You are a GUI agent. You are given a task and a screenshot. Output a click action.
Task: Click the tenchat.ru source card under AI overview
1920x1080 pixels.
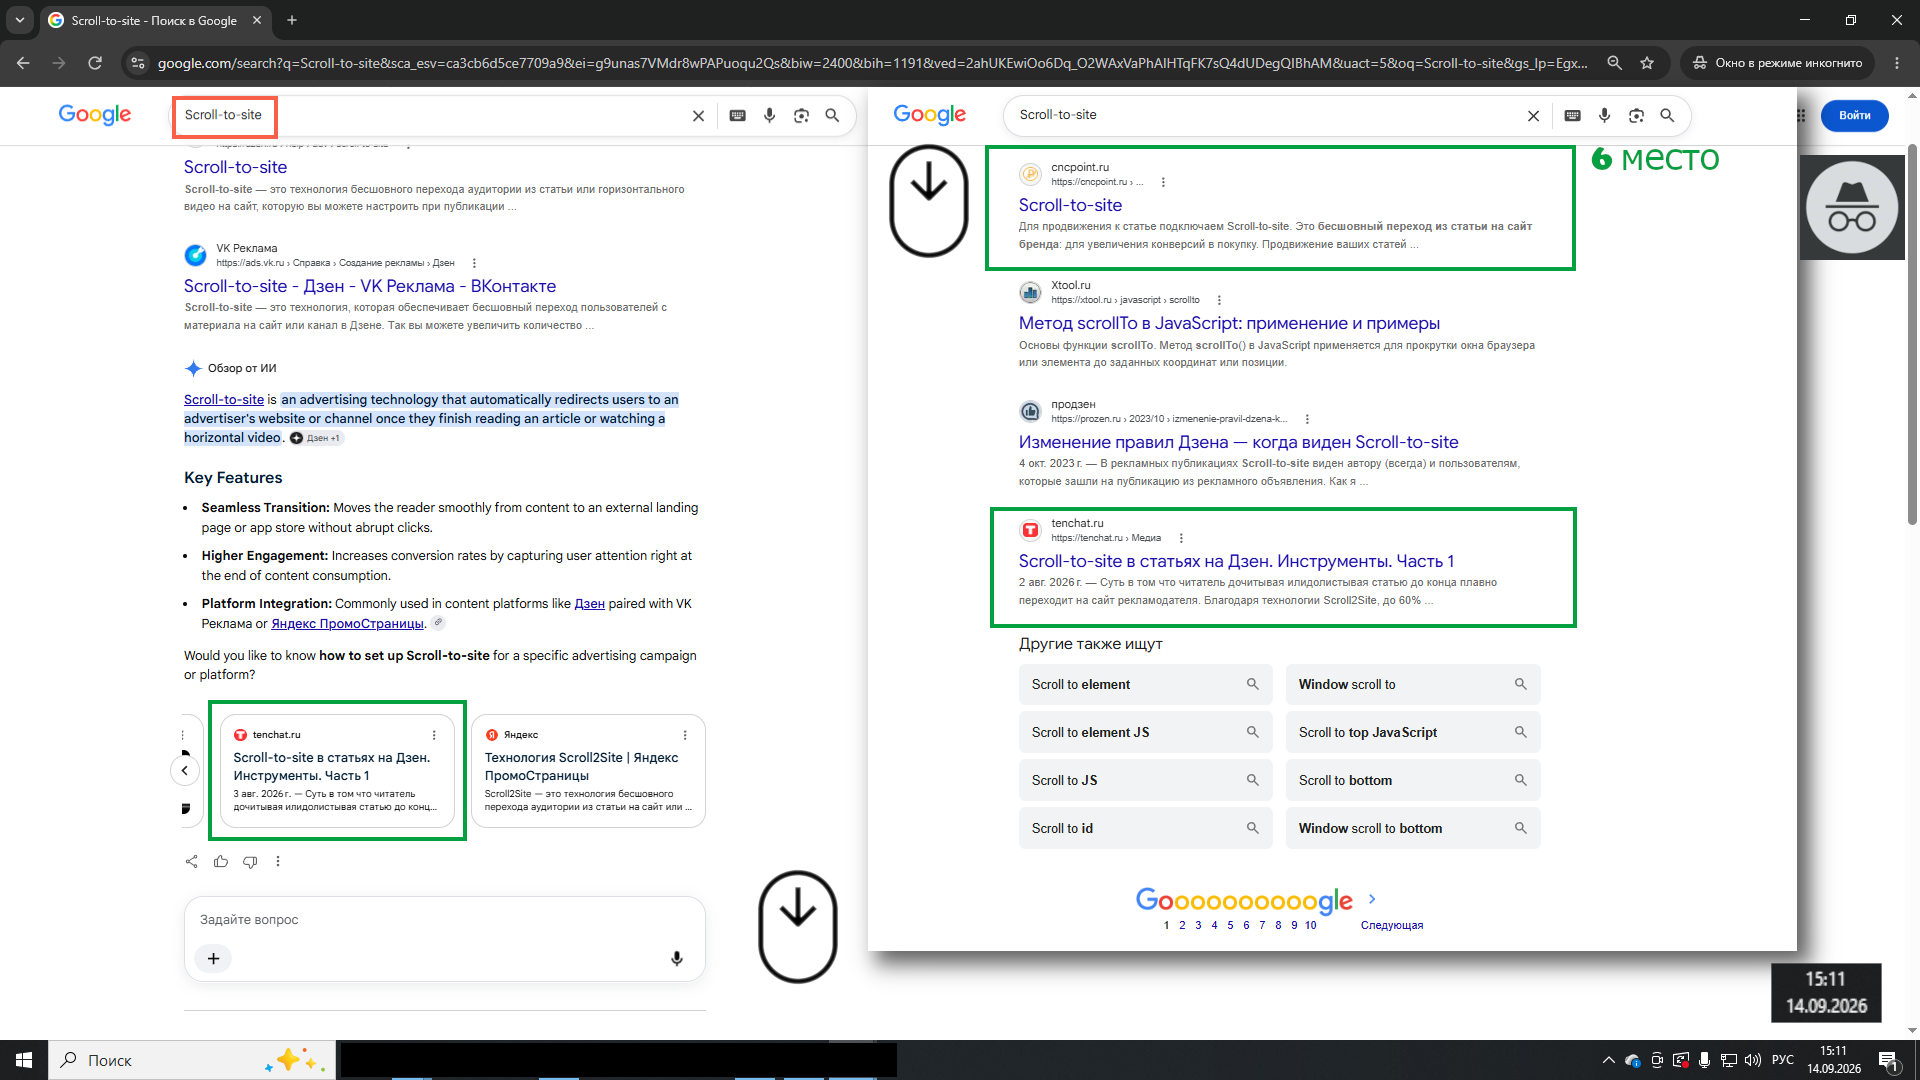pyautogui.click(x=337, y=771)
